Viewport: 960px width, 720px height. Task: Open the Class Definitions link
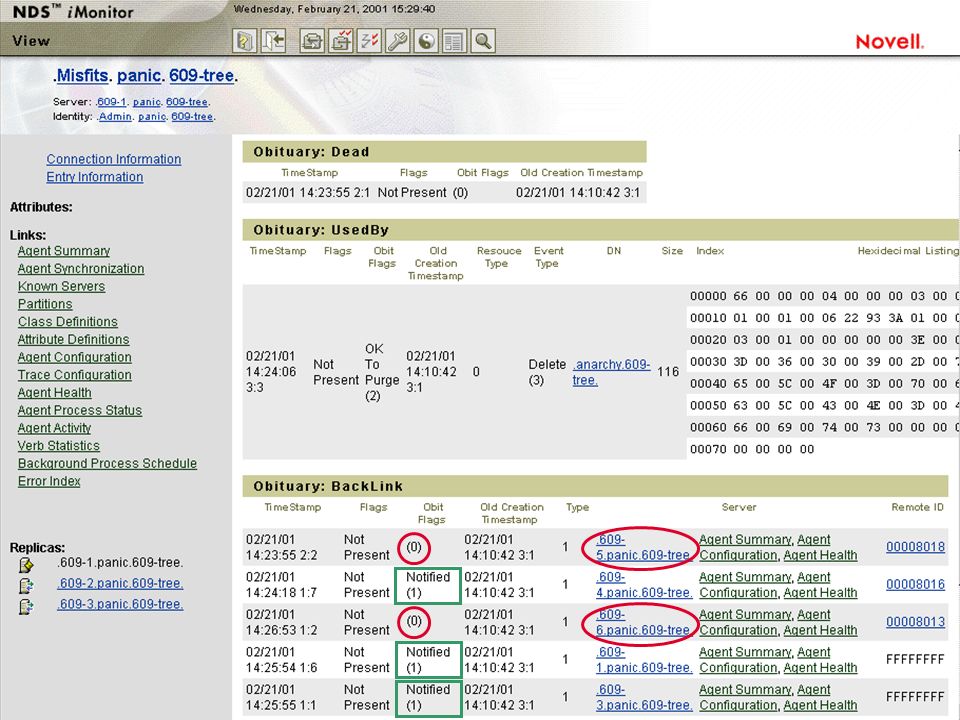(x=67, y=322)
